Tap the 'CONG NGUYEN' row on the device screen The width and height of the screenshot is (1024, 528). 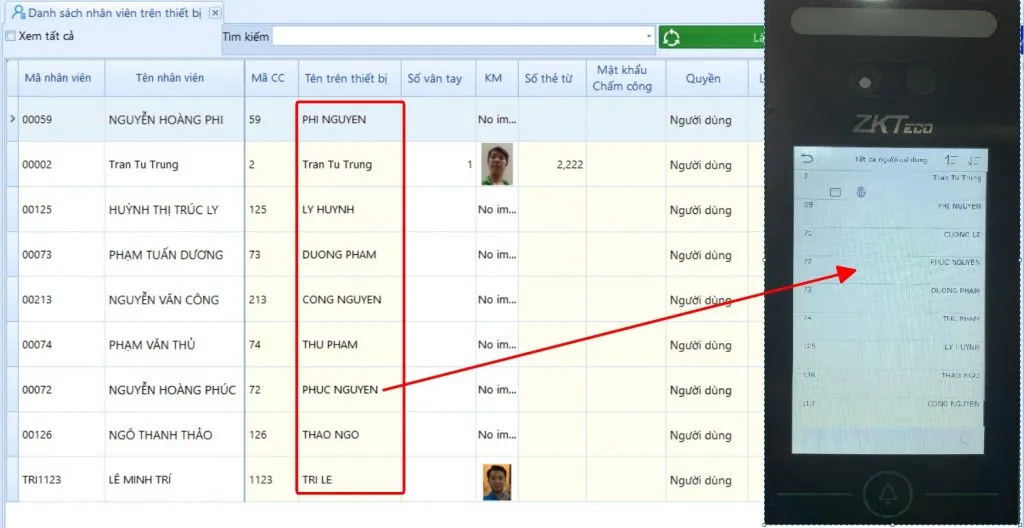coord(889,411)
